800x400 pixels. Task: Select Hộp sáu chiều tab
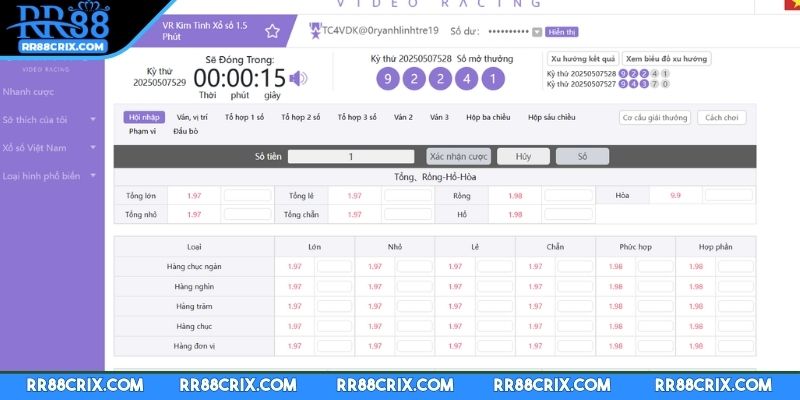552,117
